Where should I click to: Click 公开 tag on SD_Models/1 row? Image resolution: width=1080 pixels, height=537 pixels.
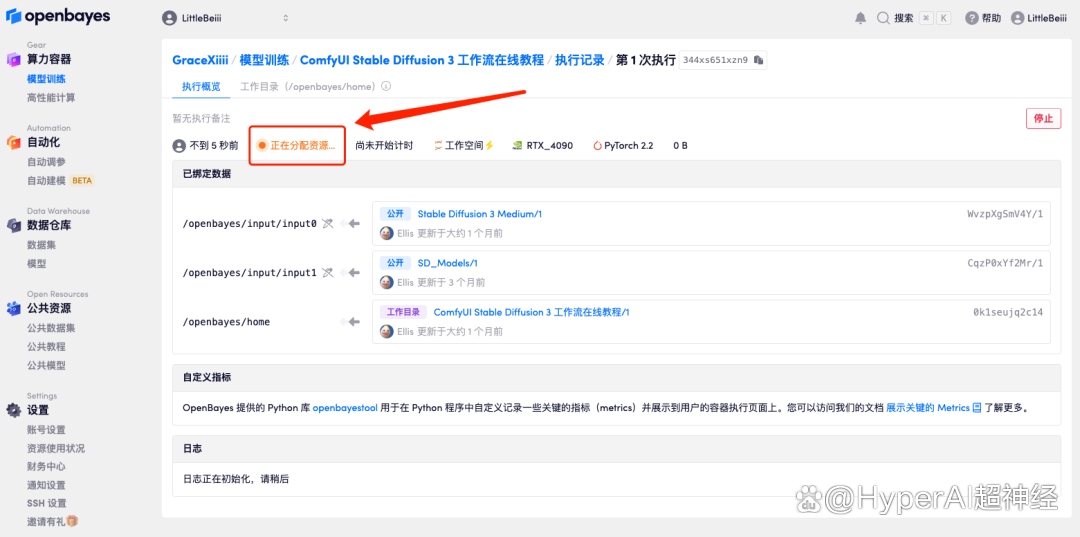pyautogui.click(x=395, y=263)
